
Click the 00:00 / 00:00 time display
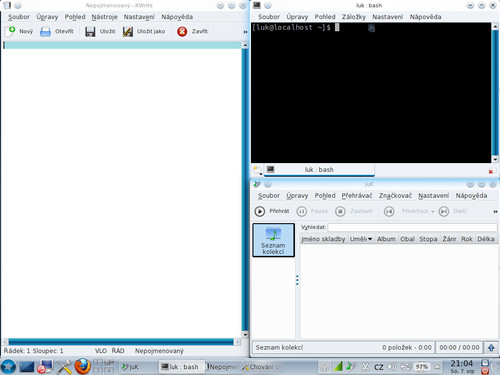[459, 347]
